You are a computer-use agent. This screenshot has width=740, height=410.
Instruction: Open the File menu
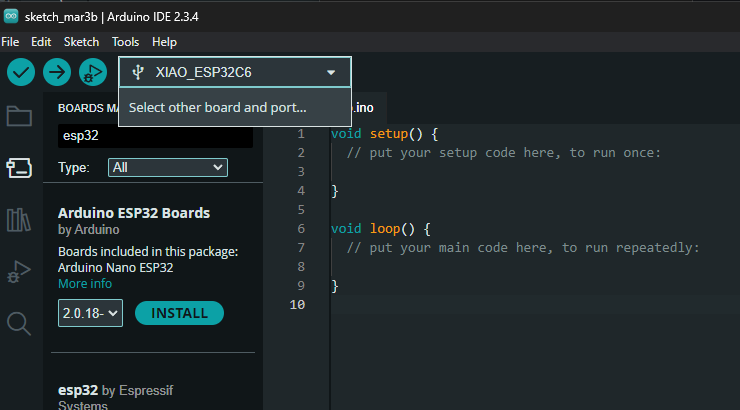(10, 42)
